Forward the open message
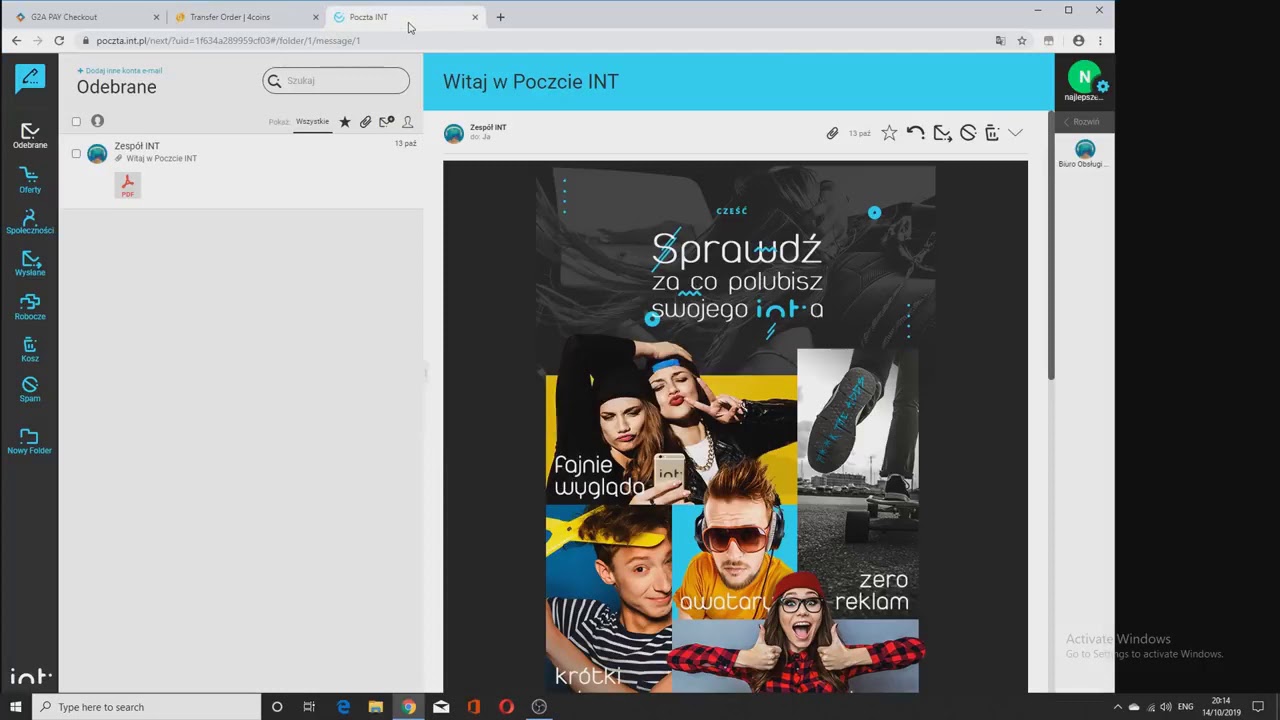 942,133
